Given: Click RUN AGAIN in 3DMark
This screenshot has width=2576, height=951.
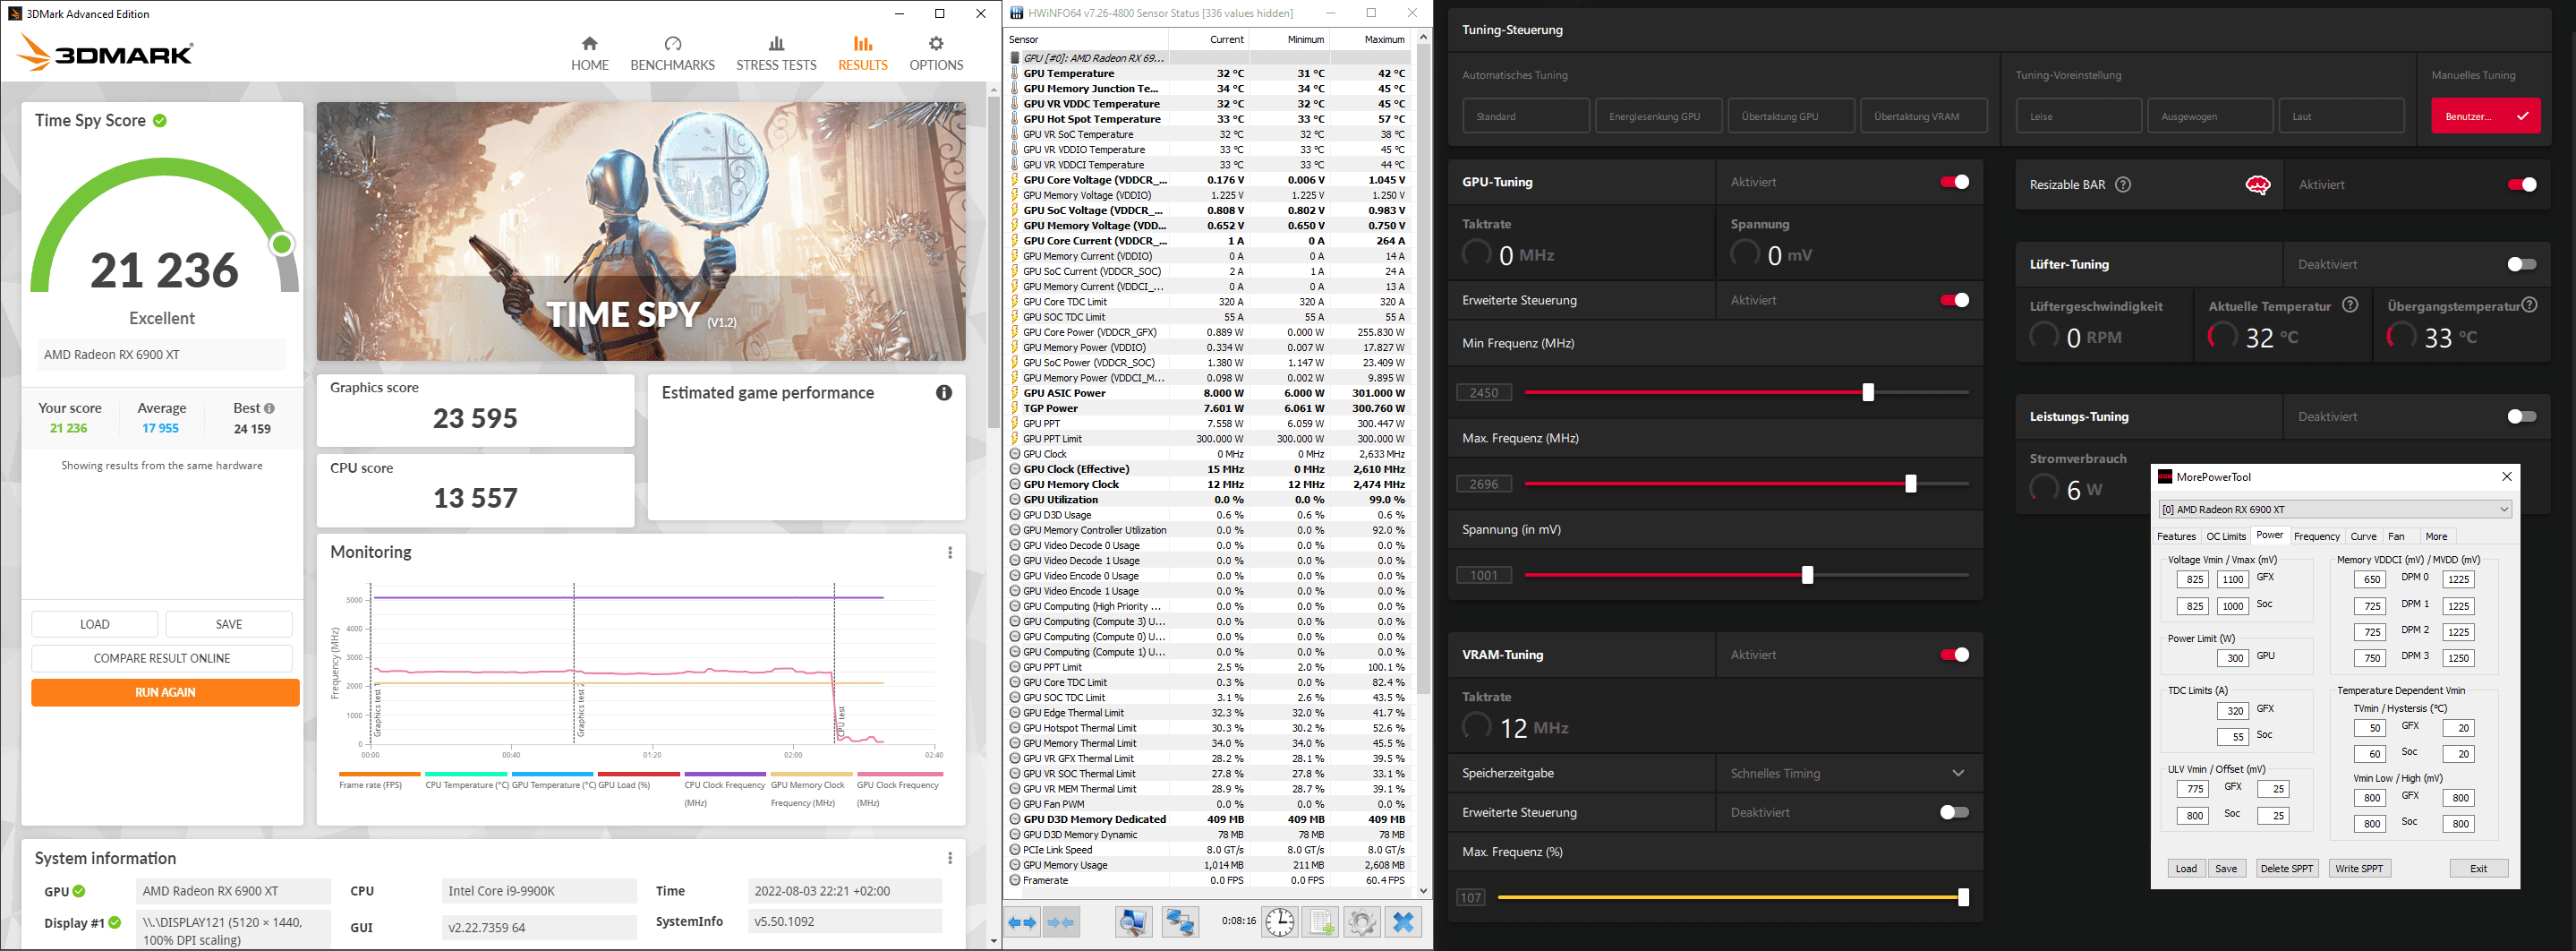Looking at the screenshot, I should pos(165,693).
